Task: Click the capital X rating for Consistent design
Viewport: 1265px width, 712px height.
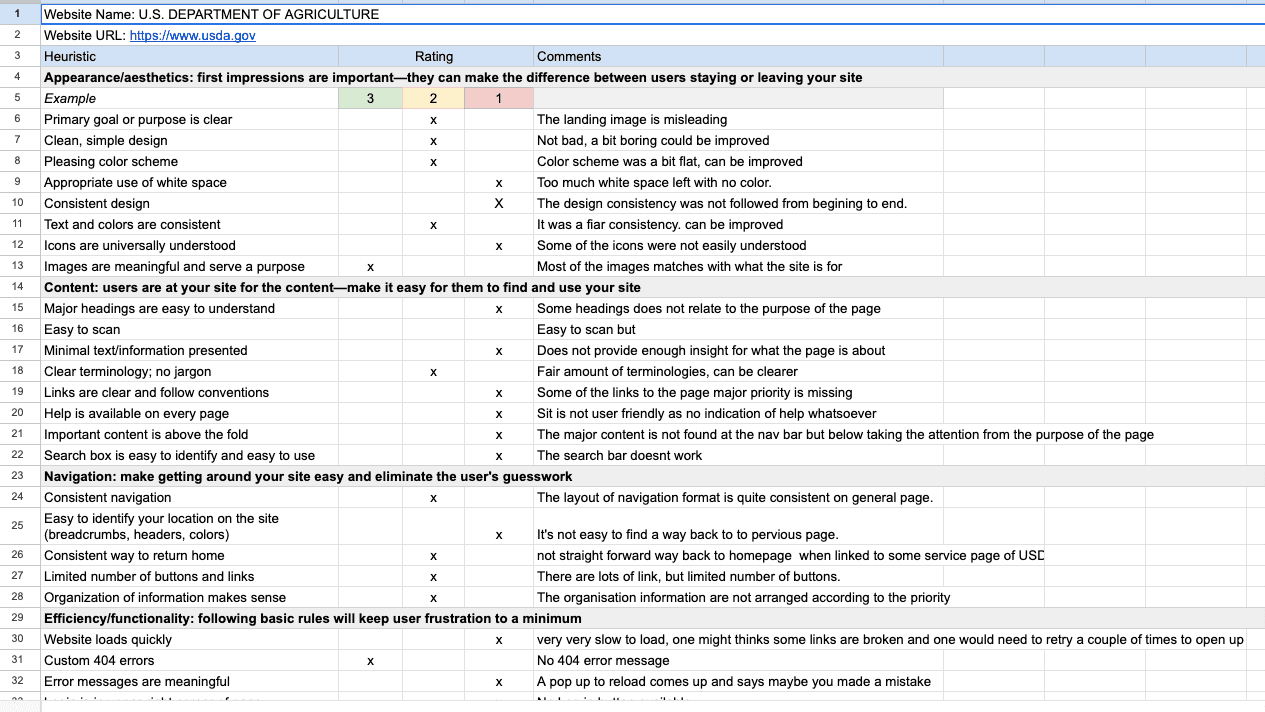Action: [498, 203]
